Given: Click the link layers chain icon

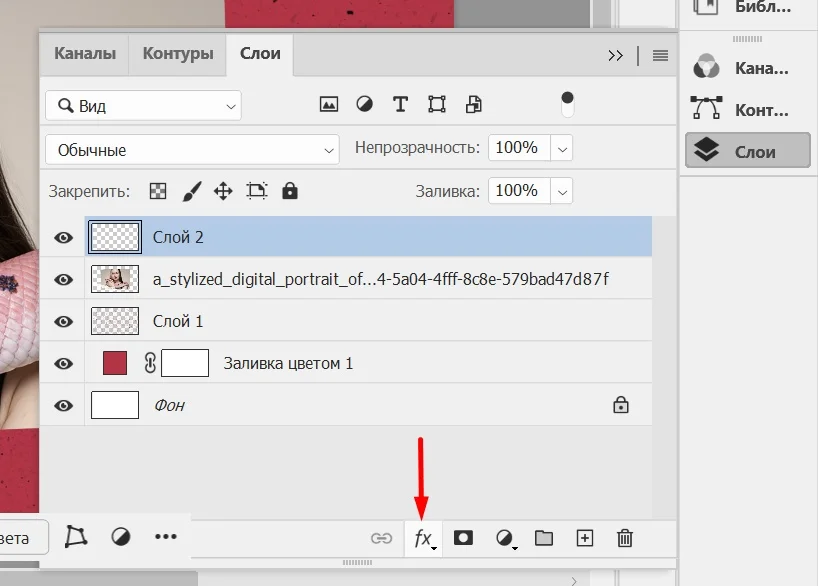Looking at the screenshot, I should [x=381, y=538].
